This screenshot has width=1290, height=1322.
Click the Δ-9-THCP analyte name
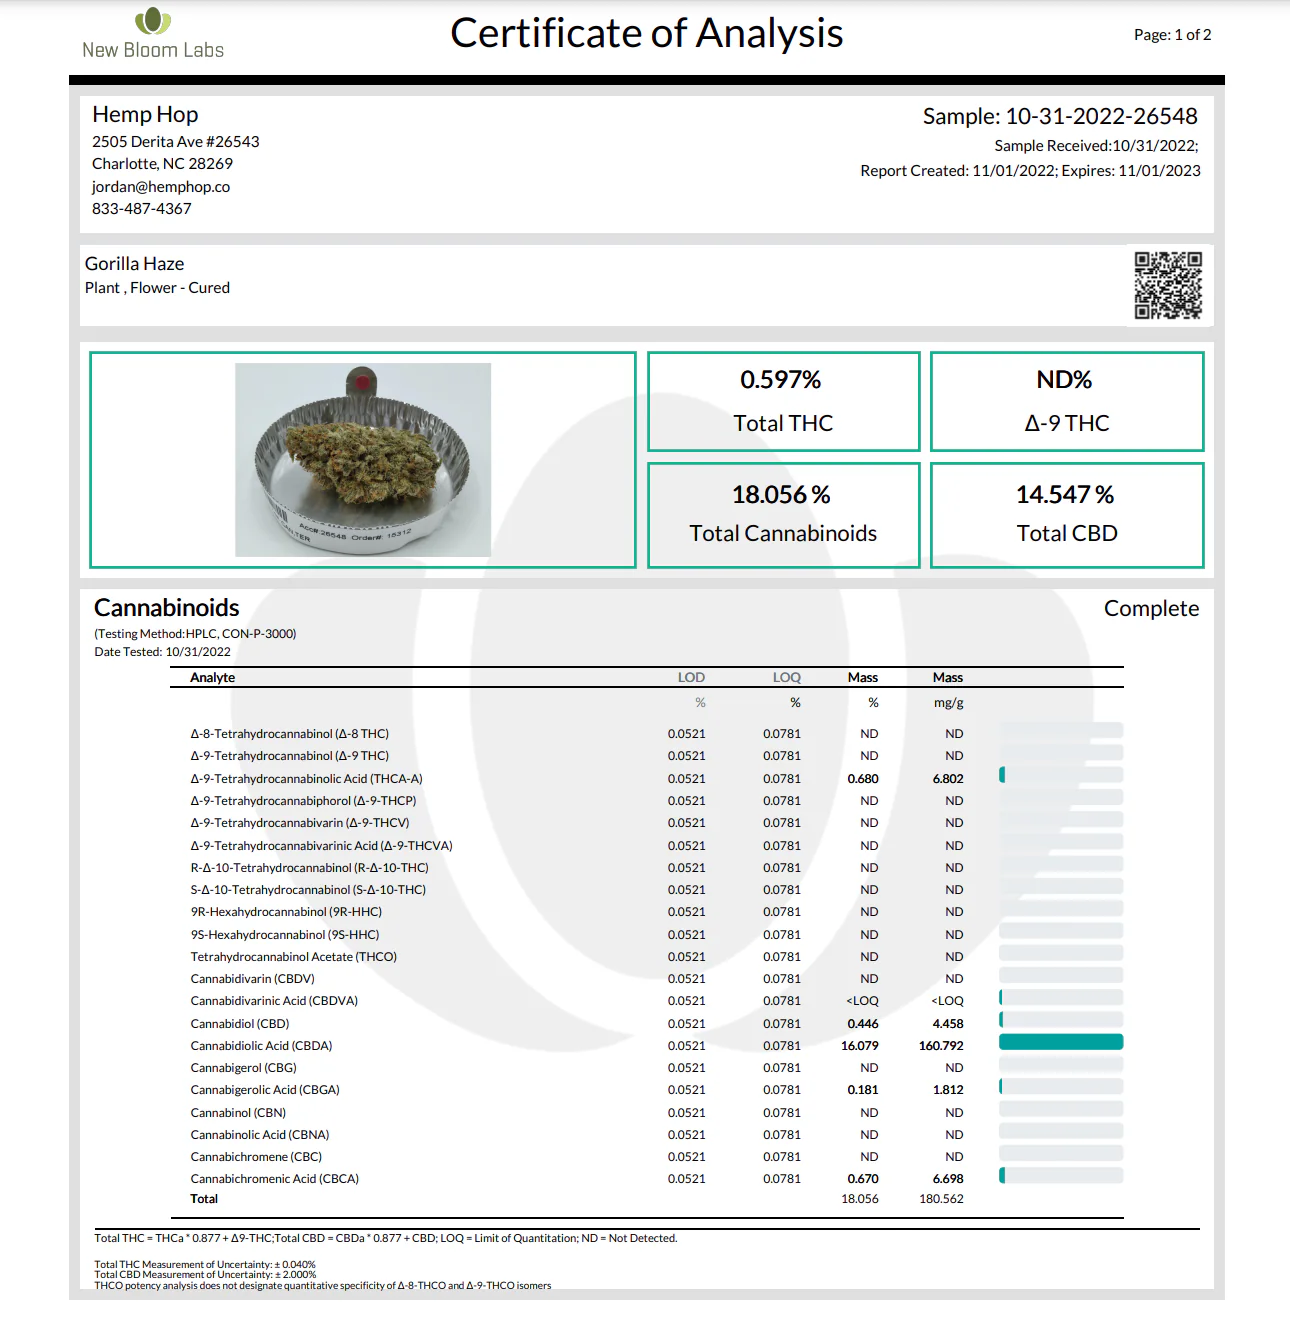(x=303, y=801)
